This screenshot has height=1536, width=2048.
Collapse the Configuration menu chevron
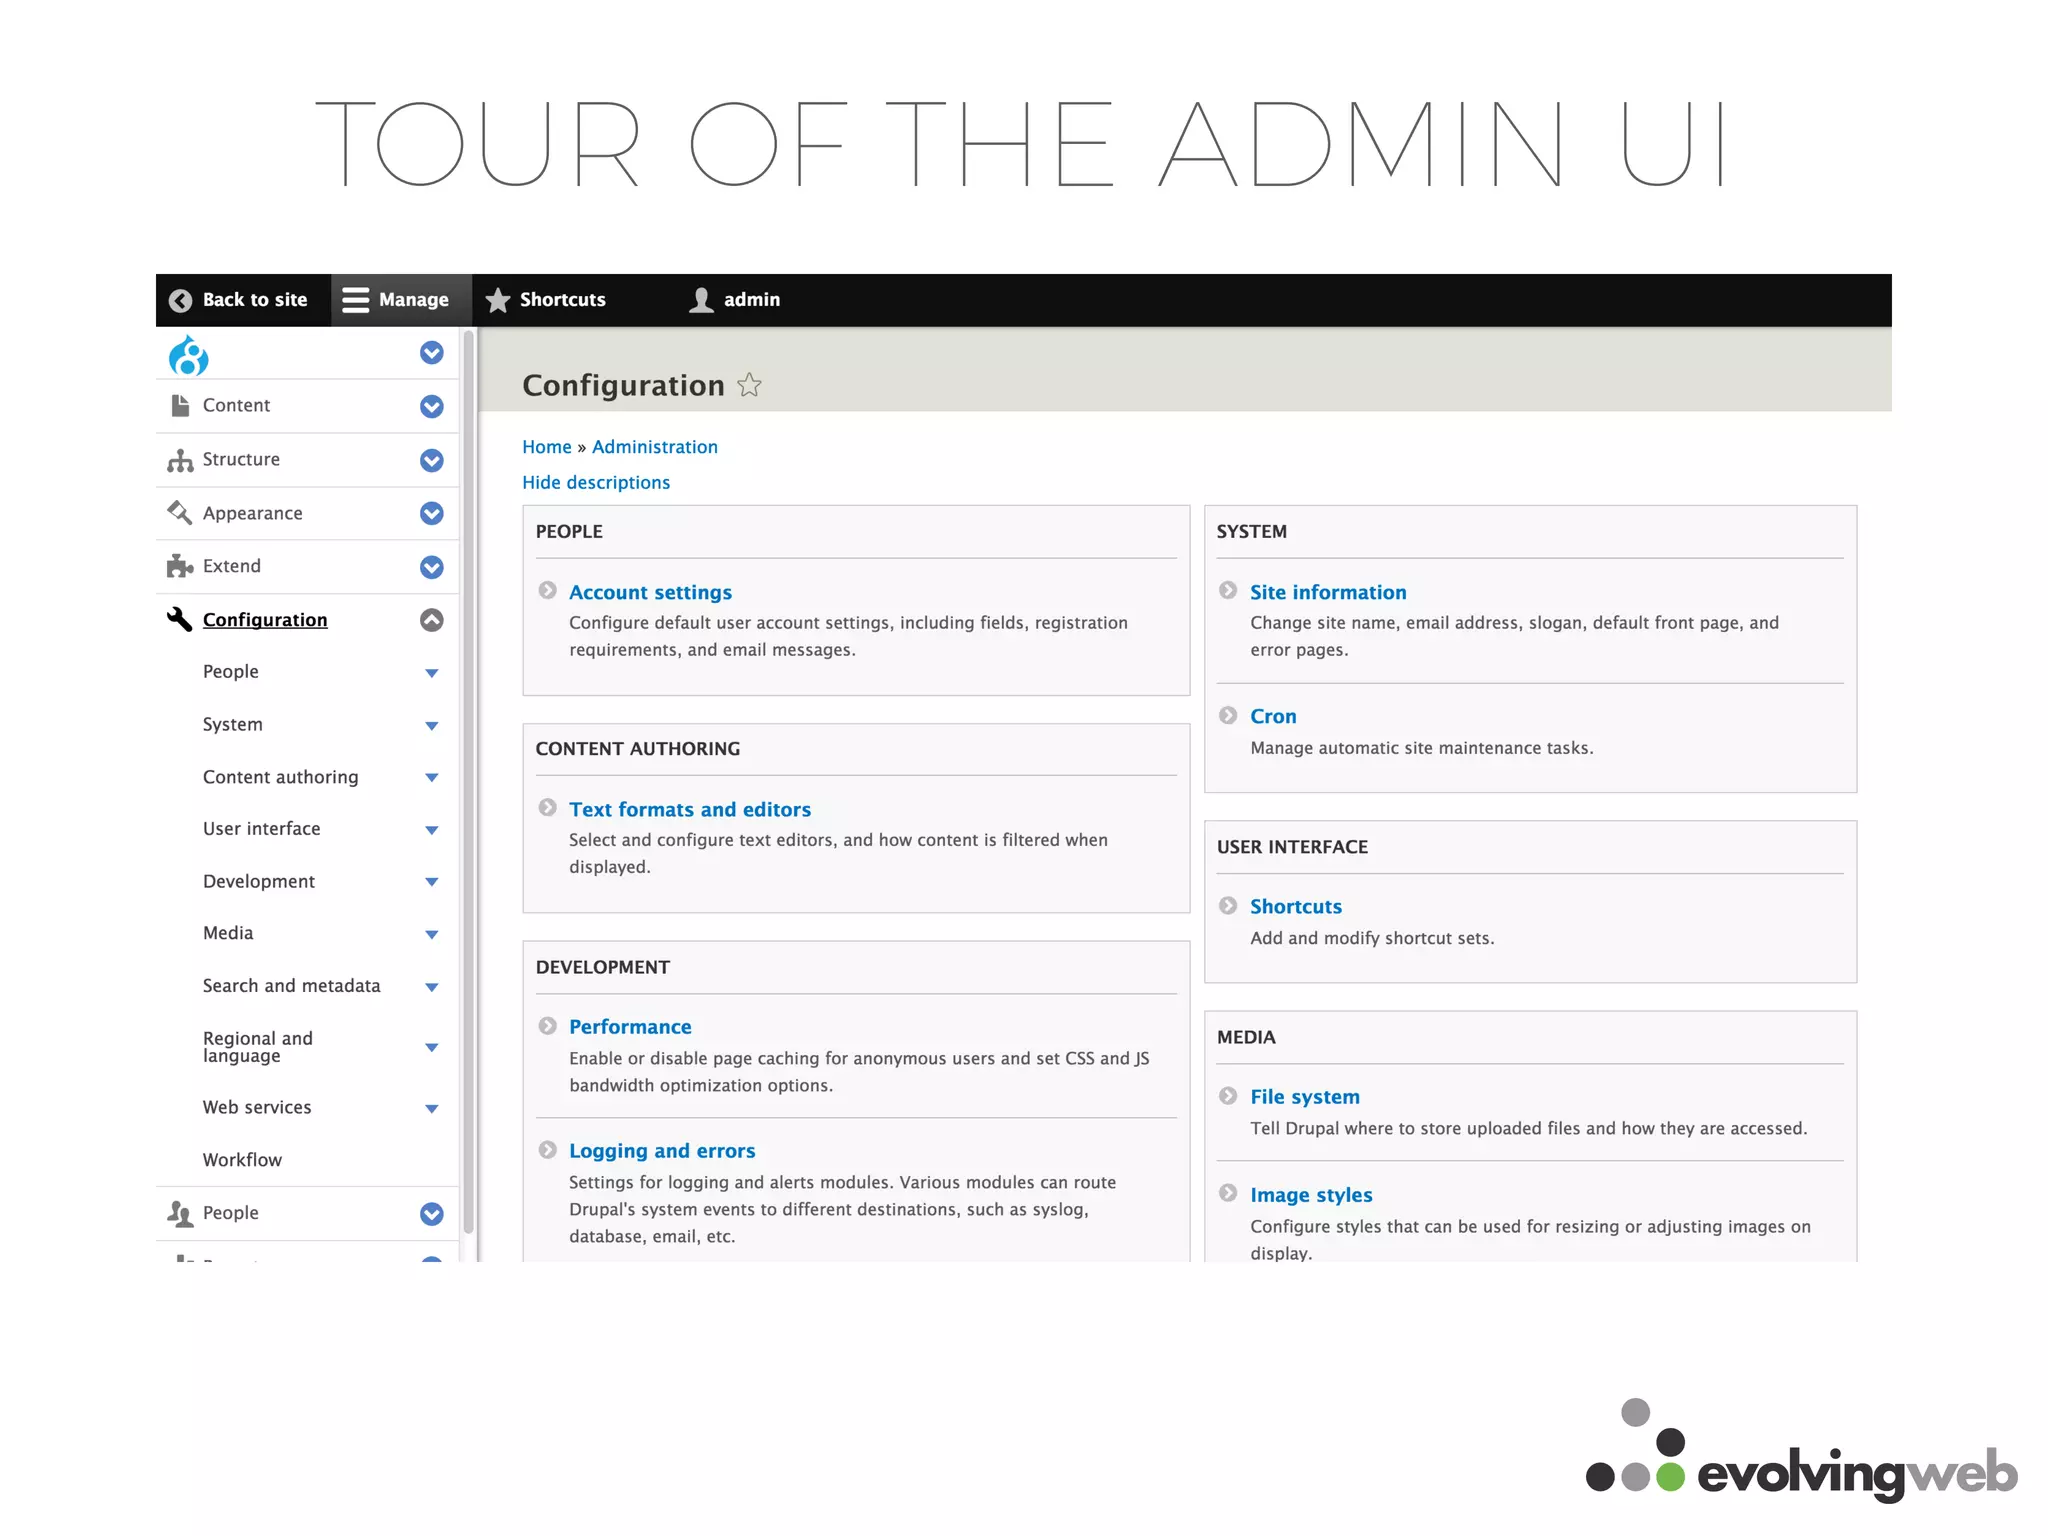431,620
